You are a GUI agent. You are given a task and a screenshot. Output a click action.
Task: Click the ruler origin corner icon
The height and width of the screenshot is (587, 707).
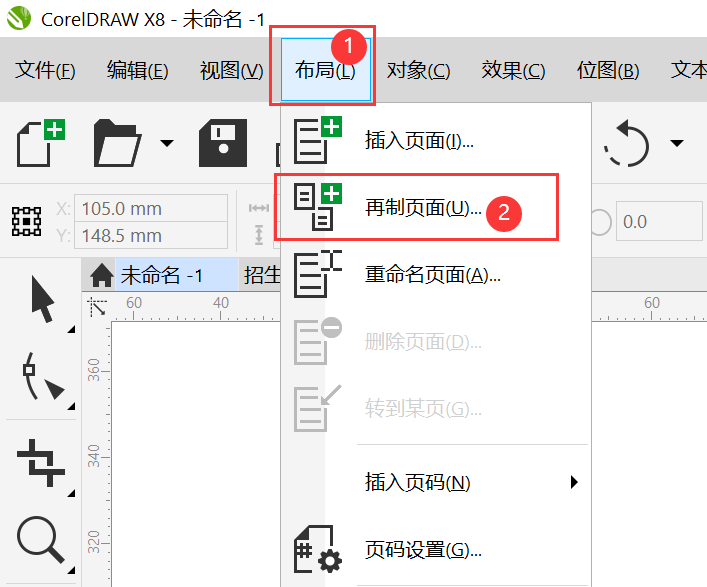pos(97,307)
